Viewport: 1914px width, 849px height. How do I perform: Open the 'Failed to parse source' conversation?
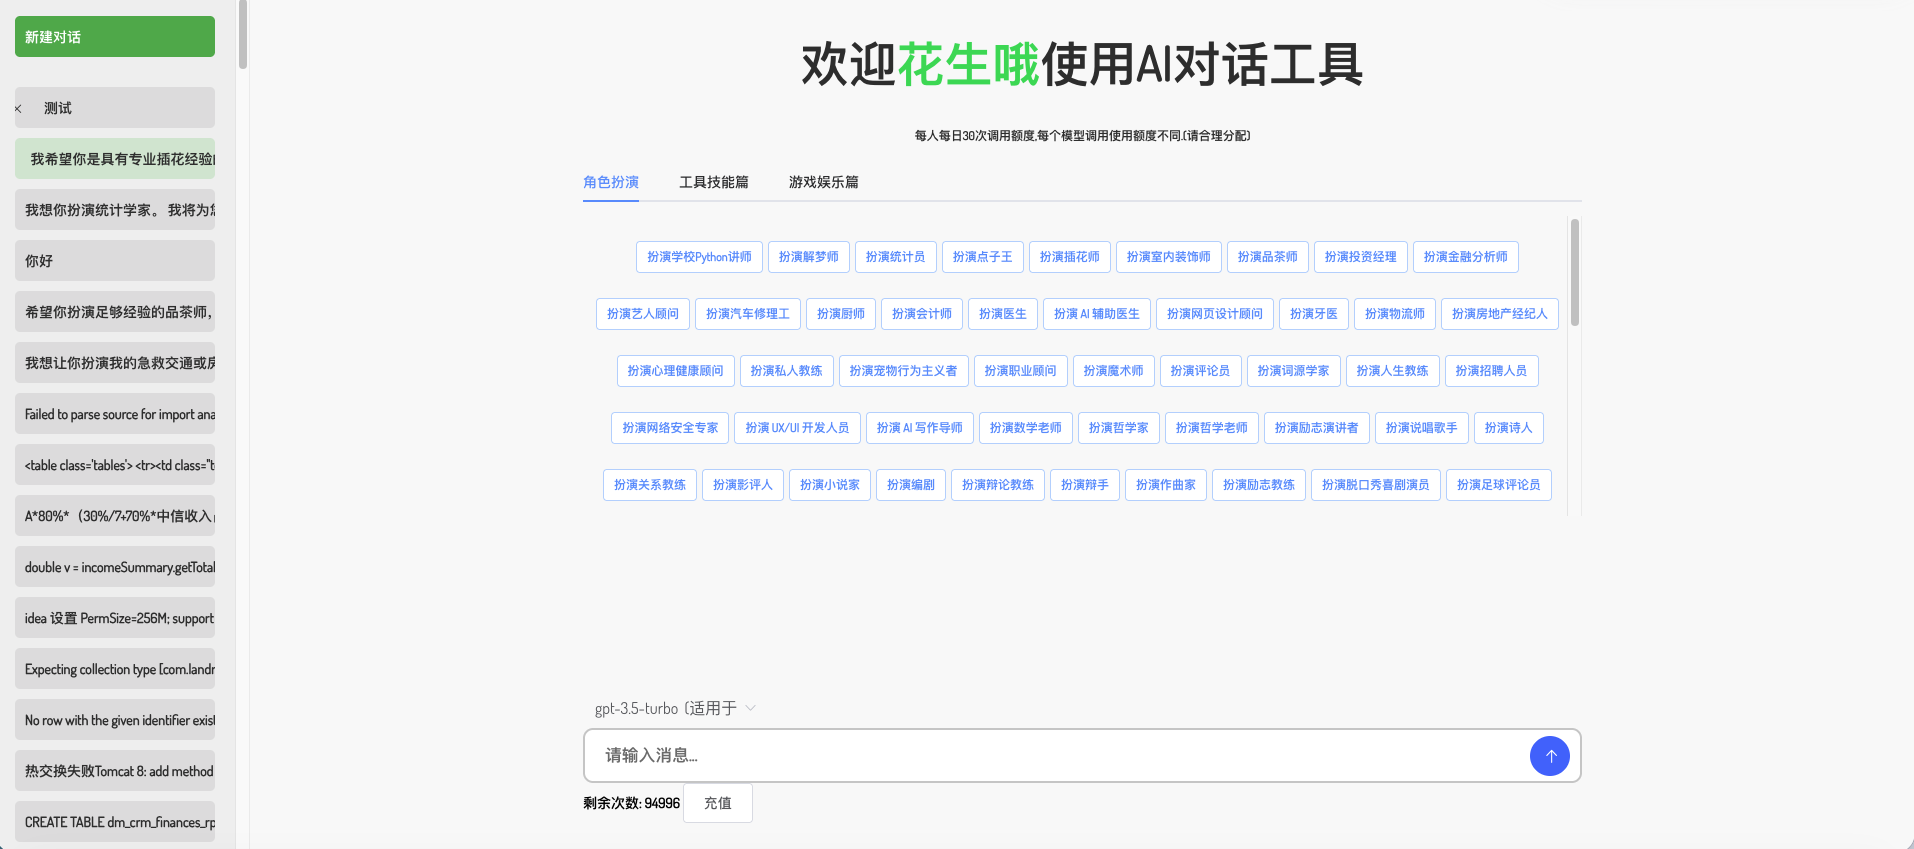point(114,414)
